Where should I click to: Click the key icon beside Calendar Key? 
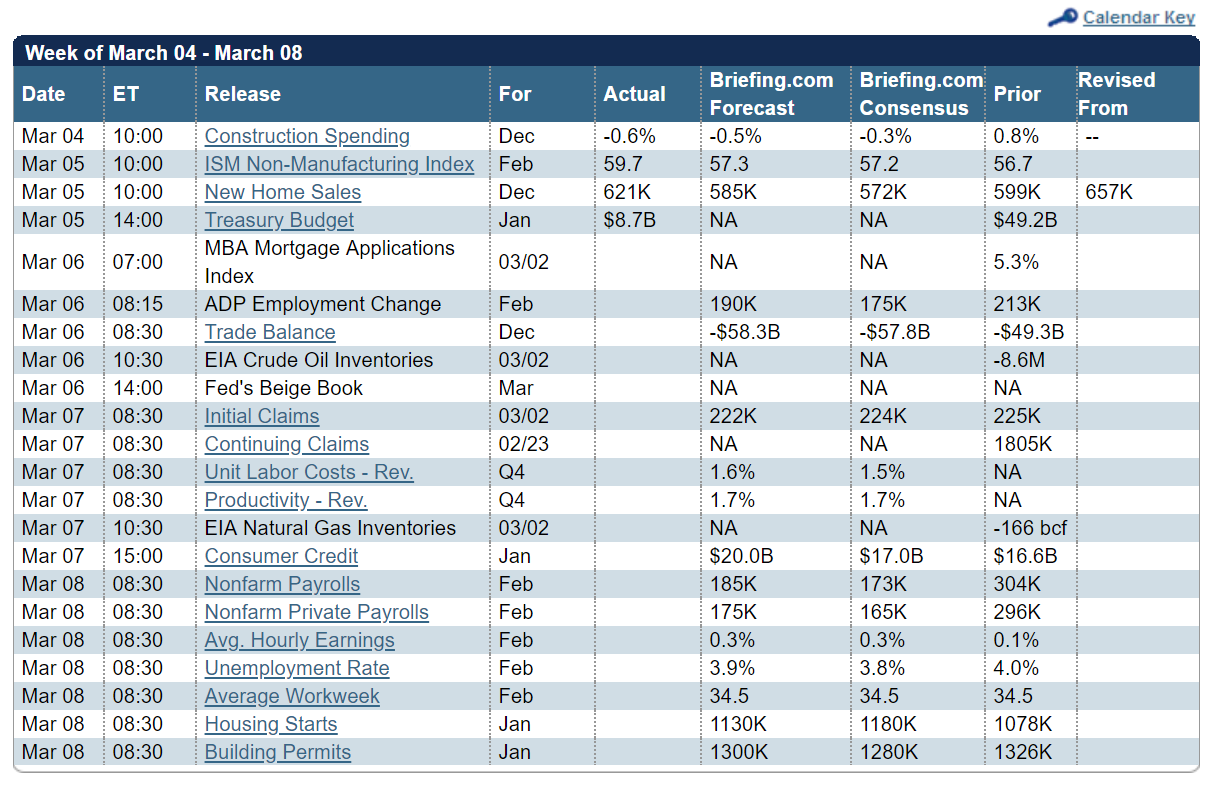(1062, 18)
